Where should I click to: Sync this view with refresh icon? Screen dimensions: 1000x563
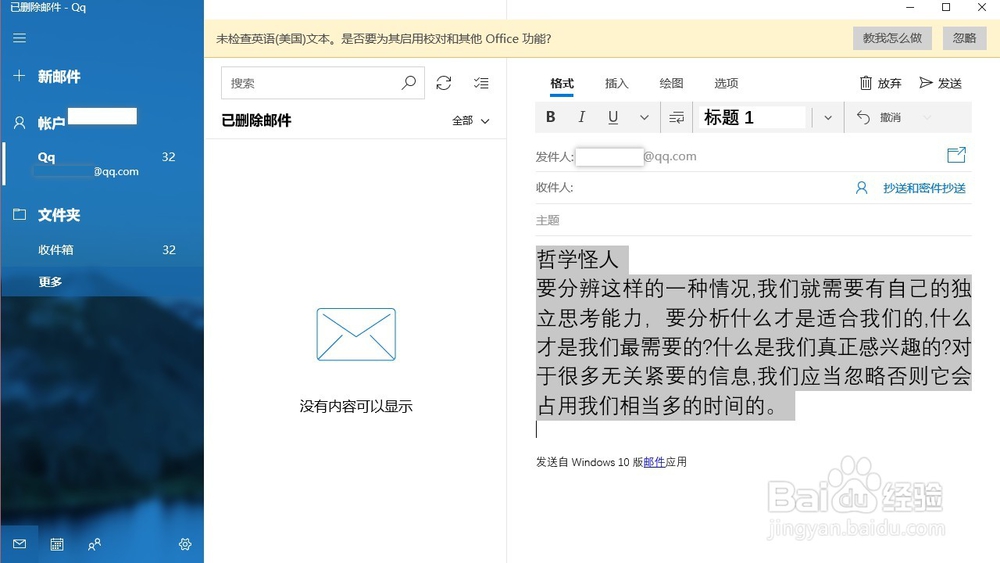(x=444, y=83)
